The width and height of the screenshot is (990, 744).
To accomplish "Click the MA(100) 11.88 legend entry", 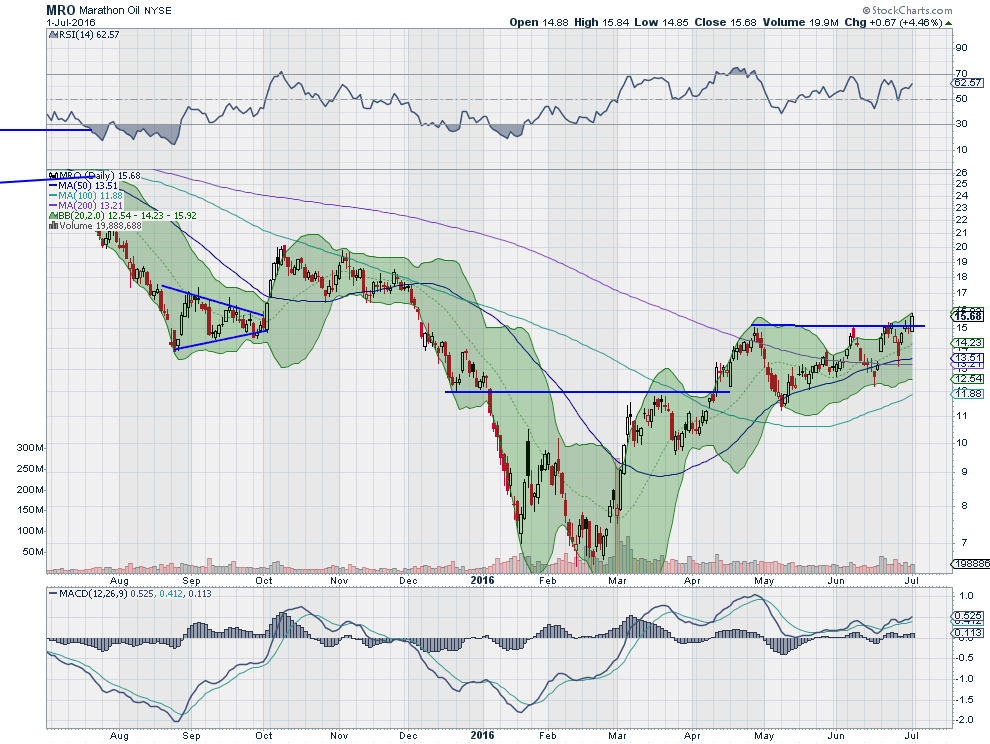I will point(90,196).
